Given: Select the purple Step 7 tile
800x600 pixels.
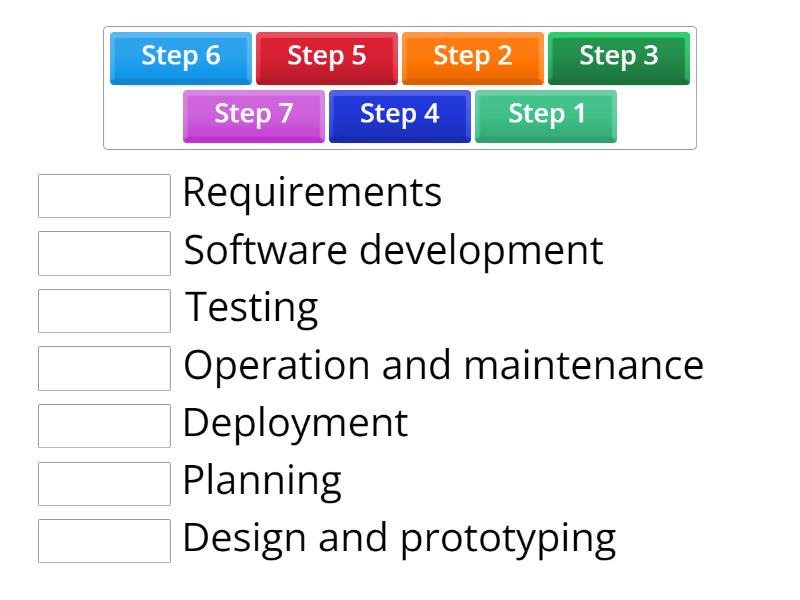Looking at the screenshot, I should point(253,115).
